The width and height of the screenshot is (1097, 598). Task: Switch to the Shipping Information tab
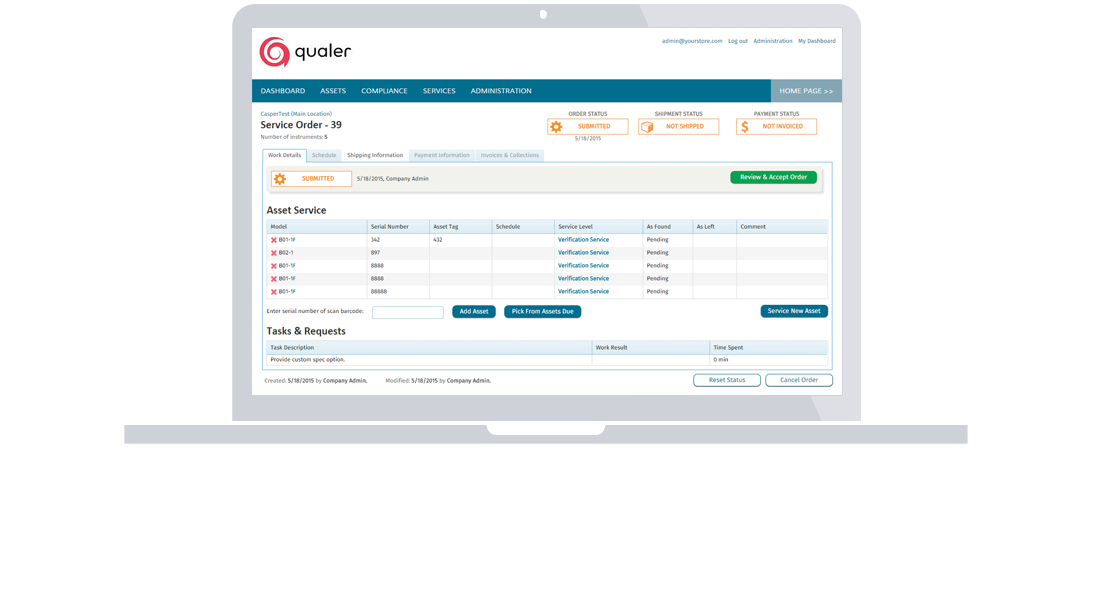click(x=375, y=155)
